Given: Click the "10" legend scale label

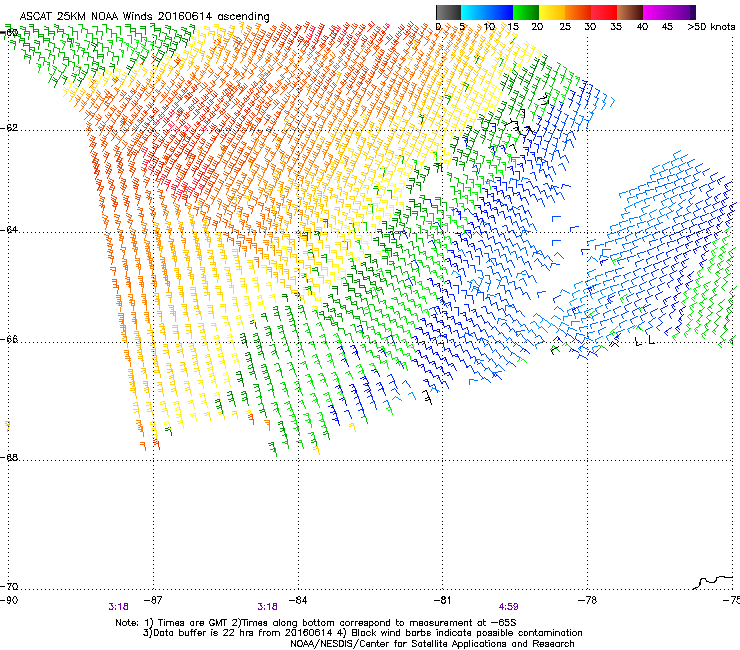Looking at the screenshot, I should click(x=489, y=27).
